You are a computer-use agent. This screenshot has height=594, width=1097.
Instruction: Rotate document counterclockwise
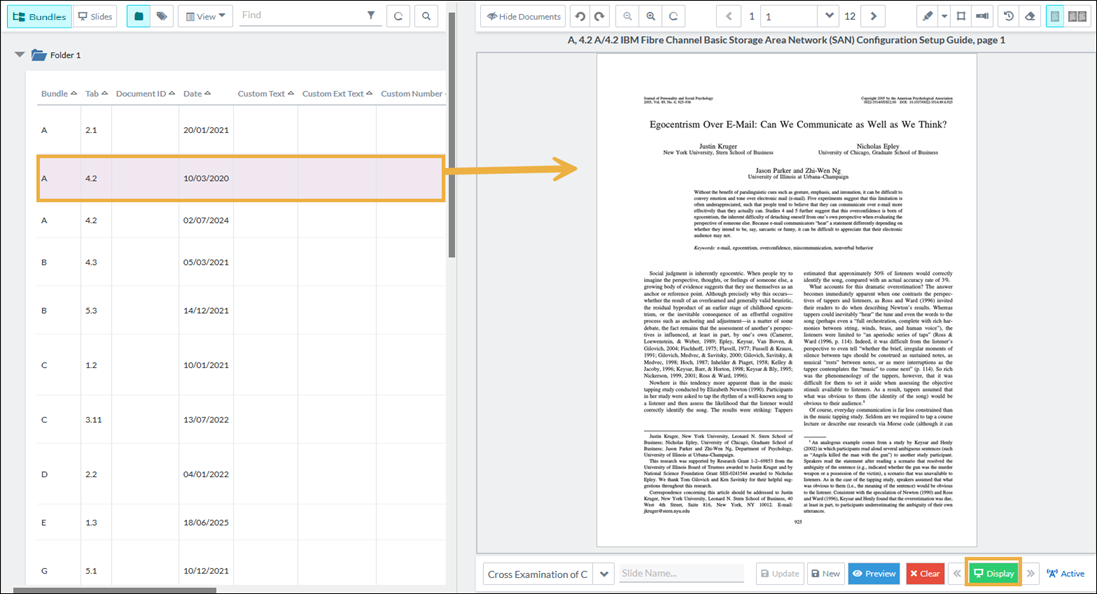tap(580, 16)
